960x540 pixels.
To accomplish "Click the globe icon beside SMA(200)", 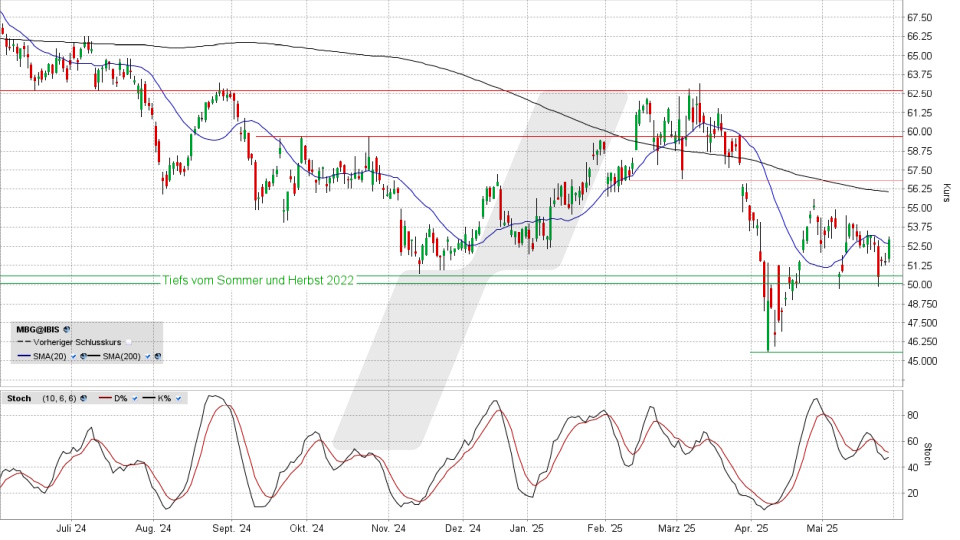I will (x=158, y=355).
